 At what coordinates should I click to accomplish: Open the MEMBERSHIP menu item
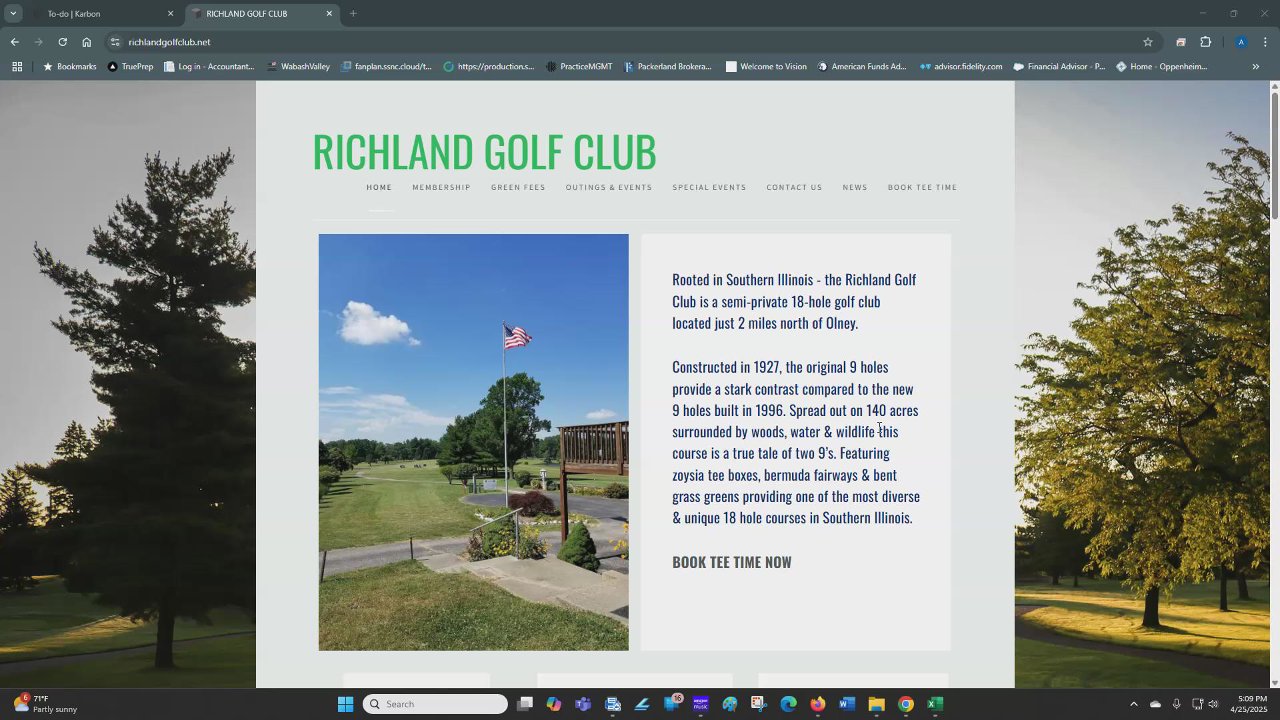click(x=441, y=188)
